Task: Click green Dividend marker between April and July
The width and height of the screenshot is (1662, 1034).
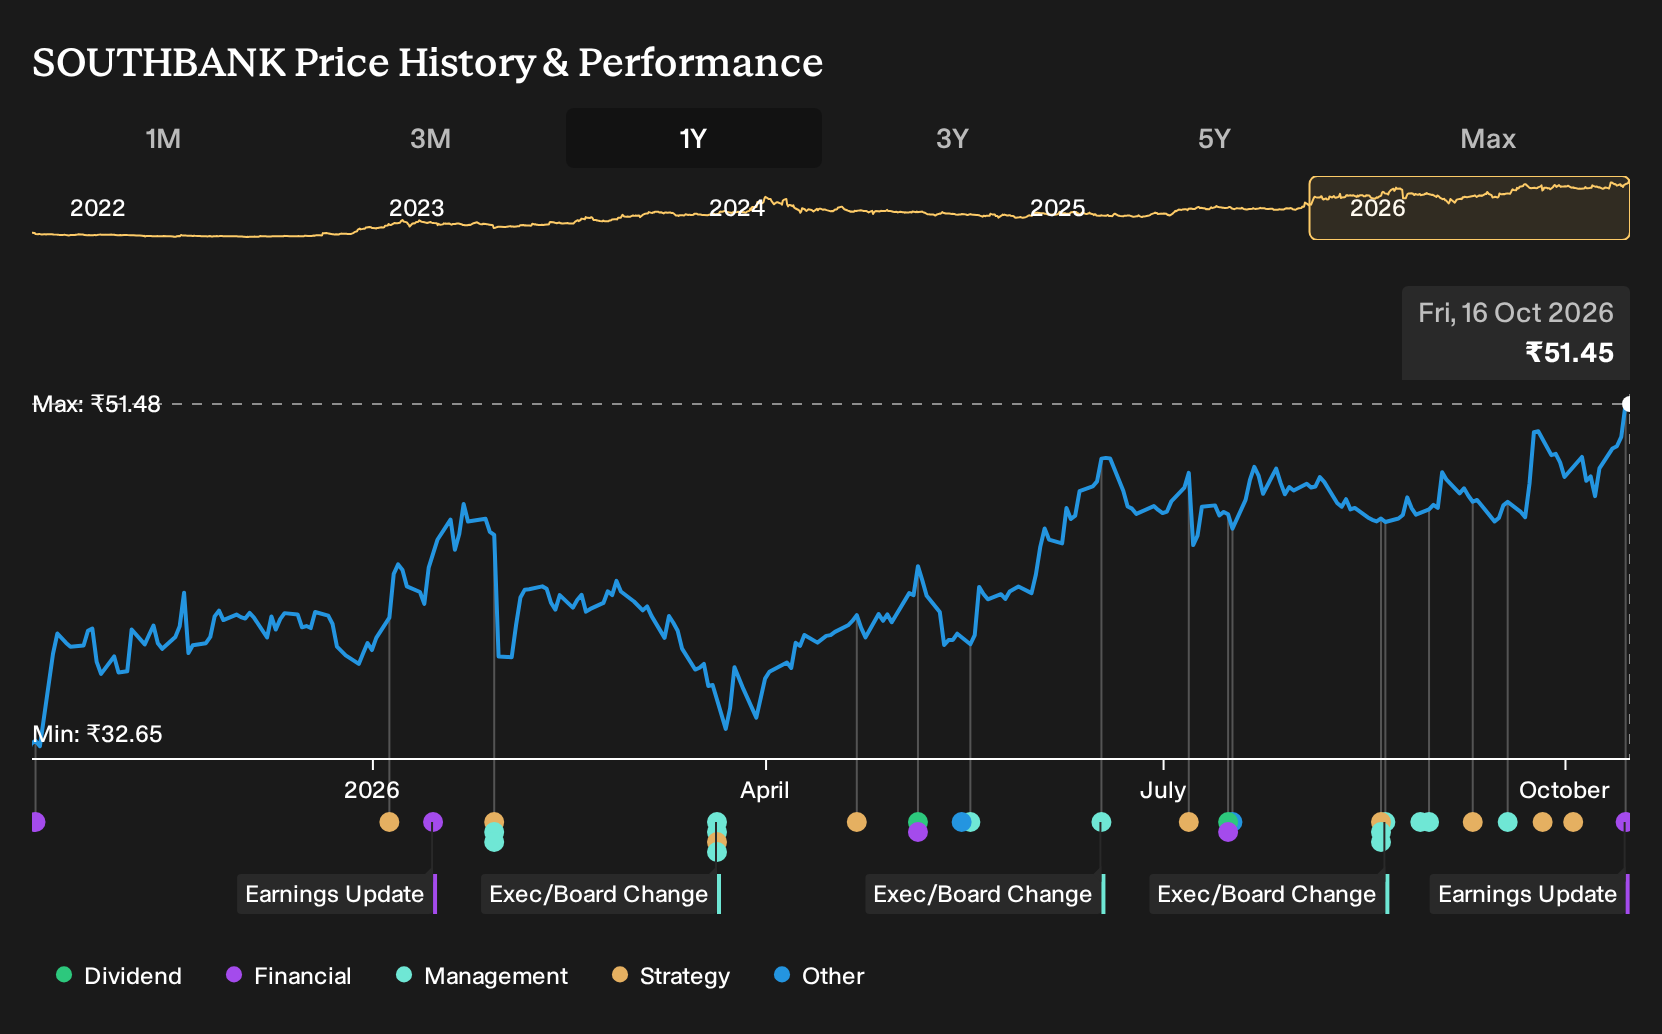Action: pos(918,821)
